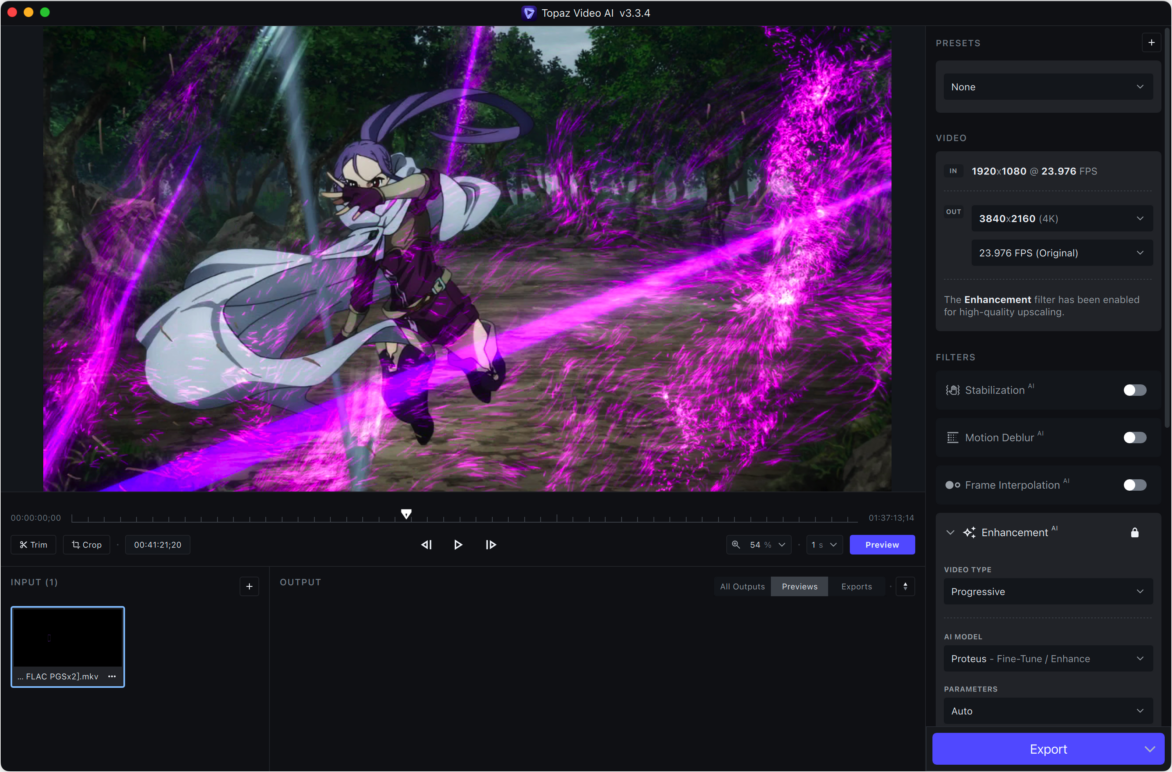Open the AI Model dropdown showing Proteus
This screenshot has height=772, width=1172.
pos(1048,658)
